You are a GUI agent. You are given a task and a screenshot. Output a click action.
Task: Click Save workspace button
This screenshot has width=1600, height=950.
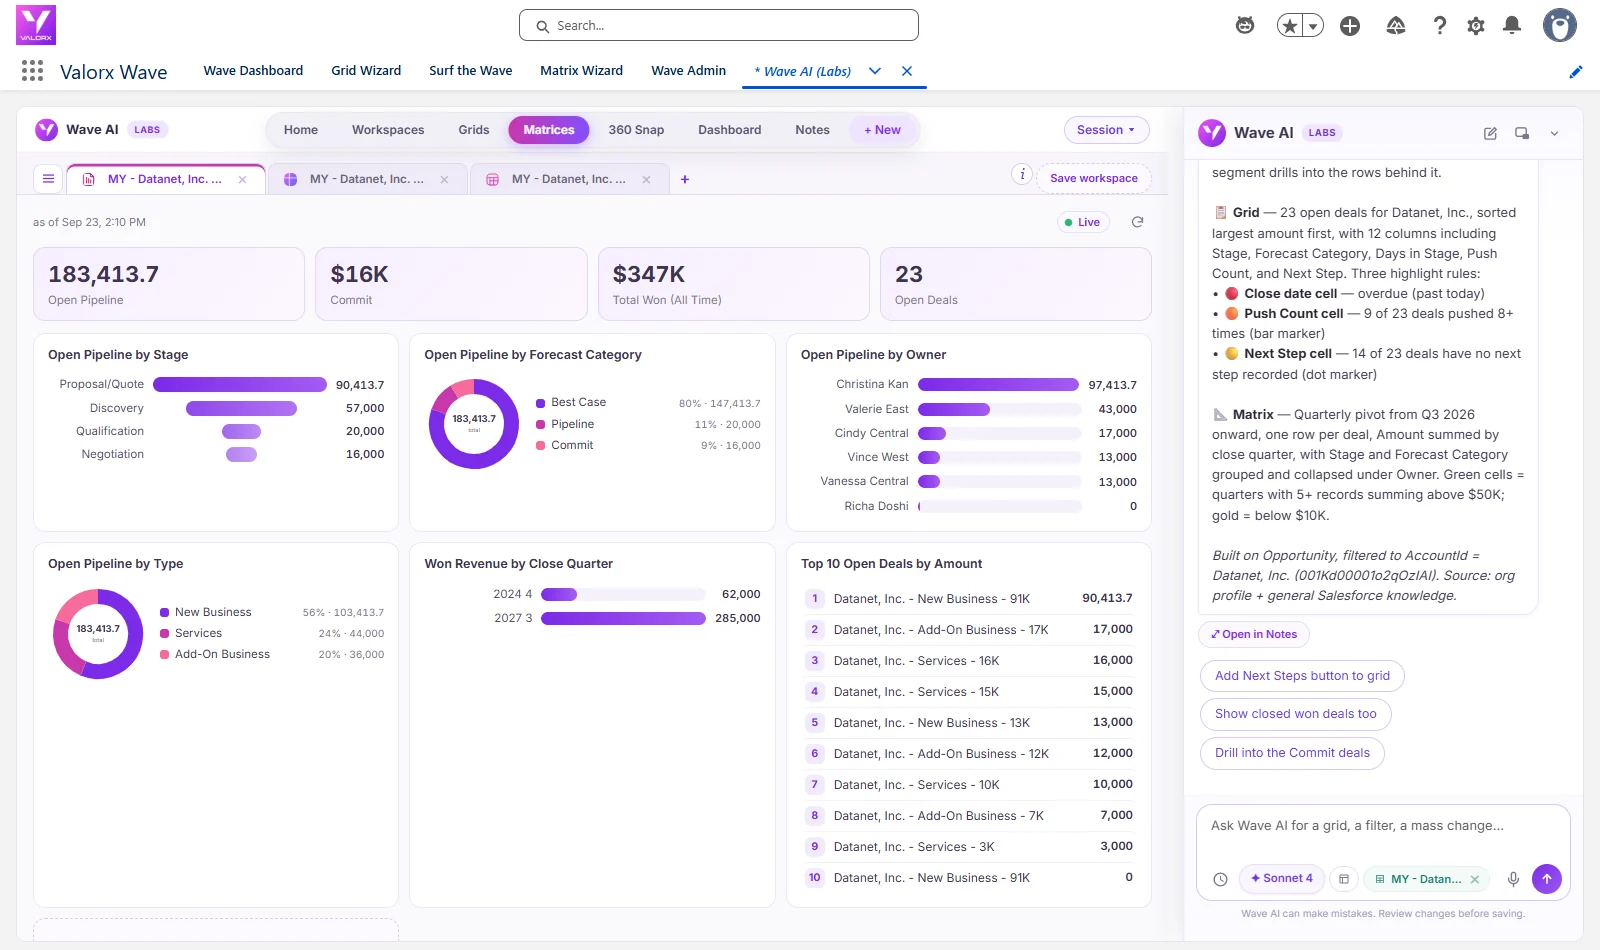(1094, 178)
